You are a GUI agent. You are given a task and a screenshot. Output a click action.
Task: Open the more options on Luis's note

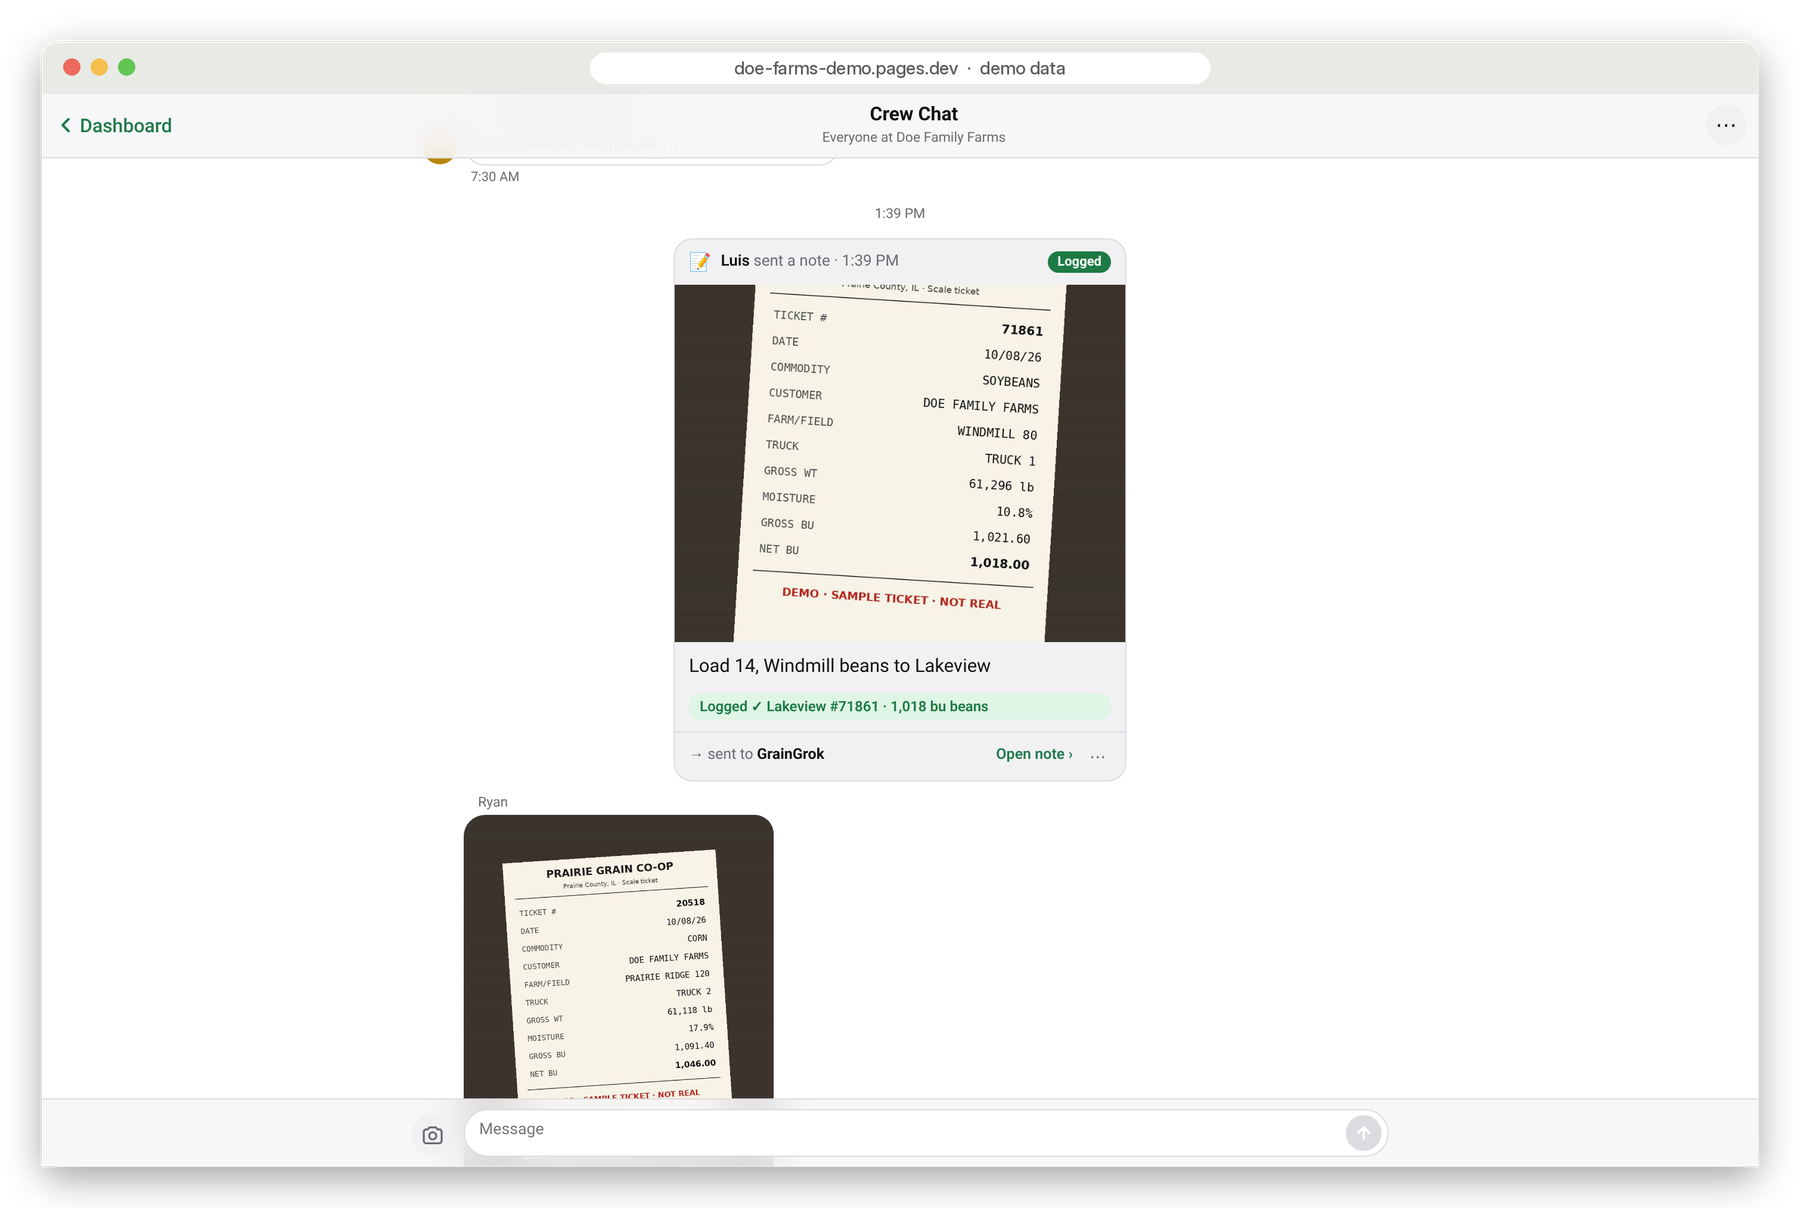click(1098, 755)
